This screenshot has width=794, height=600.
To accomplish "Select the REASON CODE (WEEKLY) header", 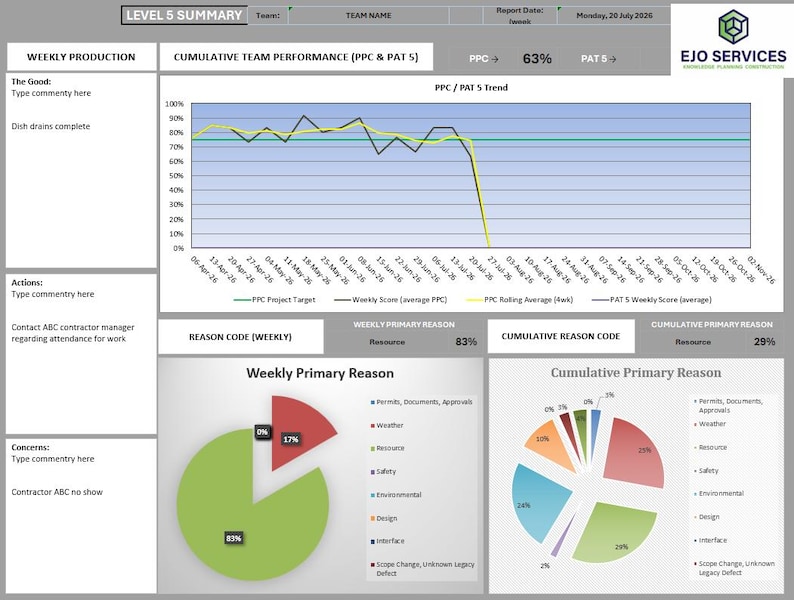I will point(241,337).
